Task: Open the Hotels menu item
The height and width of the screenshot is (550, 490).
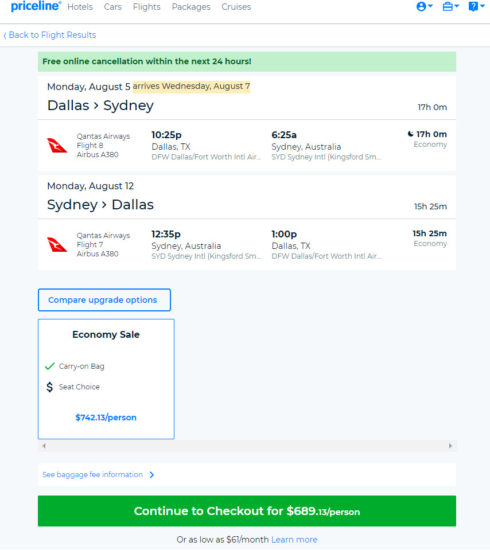Action: 80,7
